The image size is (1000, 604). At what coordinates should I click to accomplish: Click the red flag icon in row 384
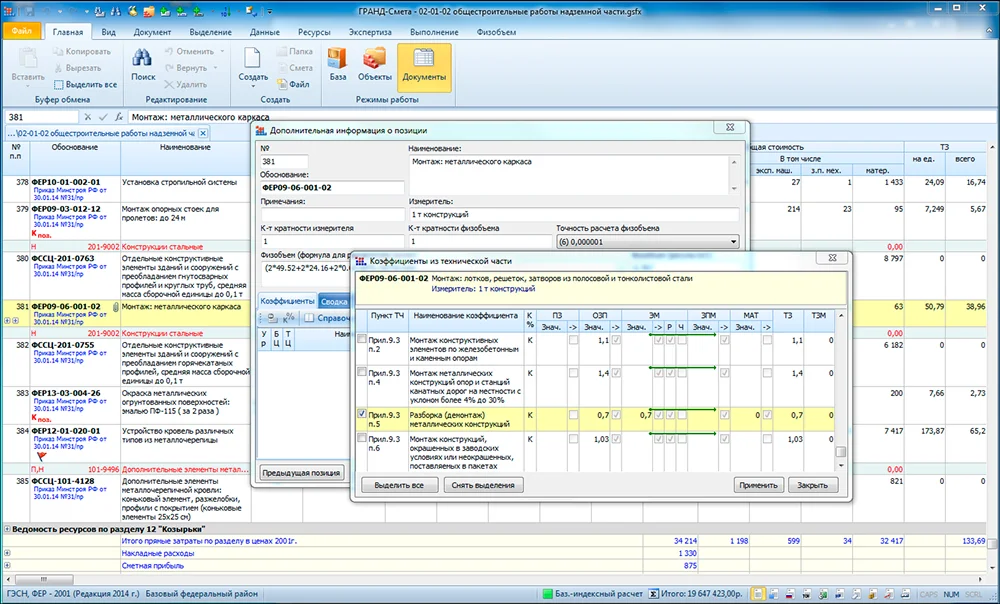pos(41,456)
